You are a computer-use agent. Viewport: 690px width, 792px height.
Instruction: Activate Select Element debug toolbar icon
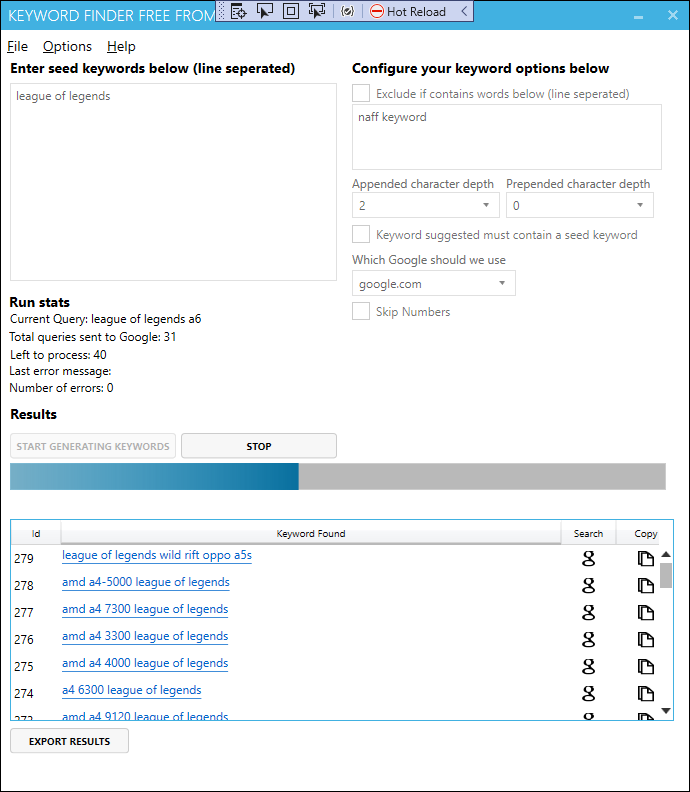264,11
